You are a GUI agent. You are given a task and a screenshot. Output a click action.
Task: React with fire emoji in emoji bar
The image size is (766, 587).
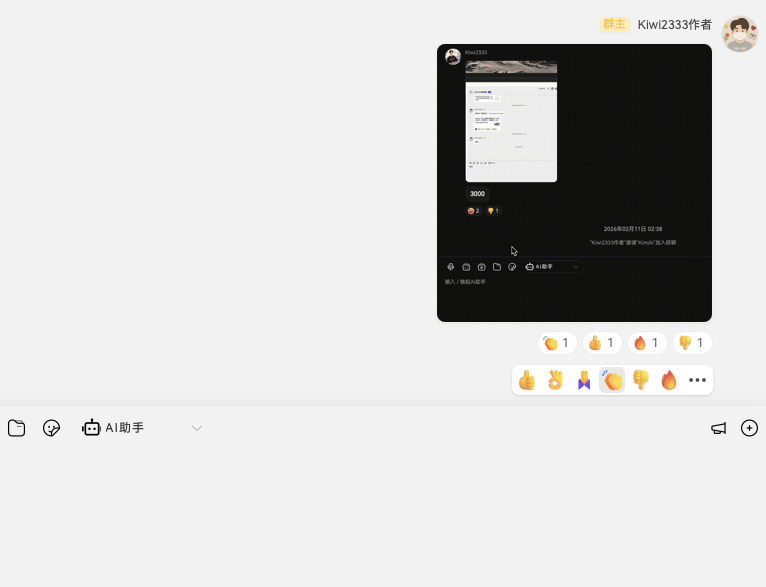click(x=669, y=380)
